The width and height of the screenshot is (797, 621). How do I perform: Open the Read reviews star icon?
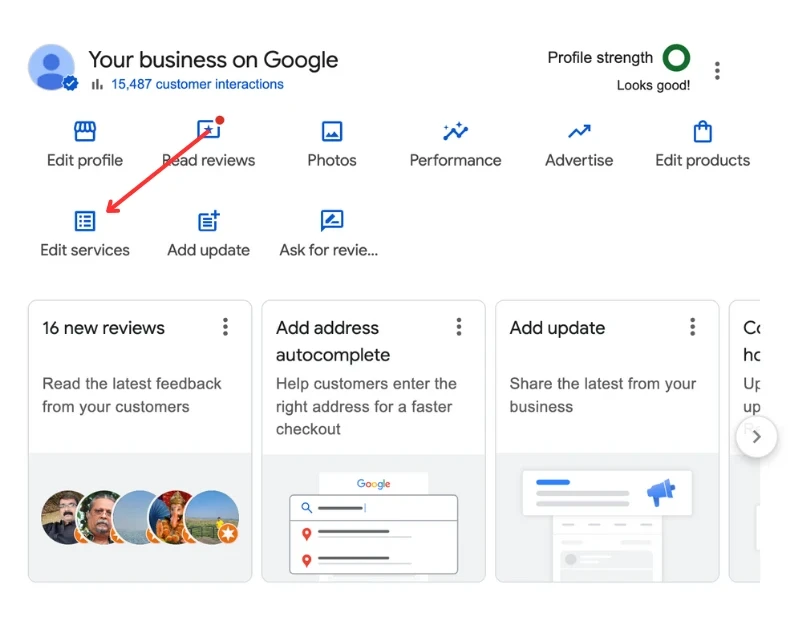pos(208,129)
